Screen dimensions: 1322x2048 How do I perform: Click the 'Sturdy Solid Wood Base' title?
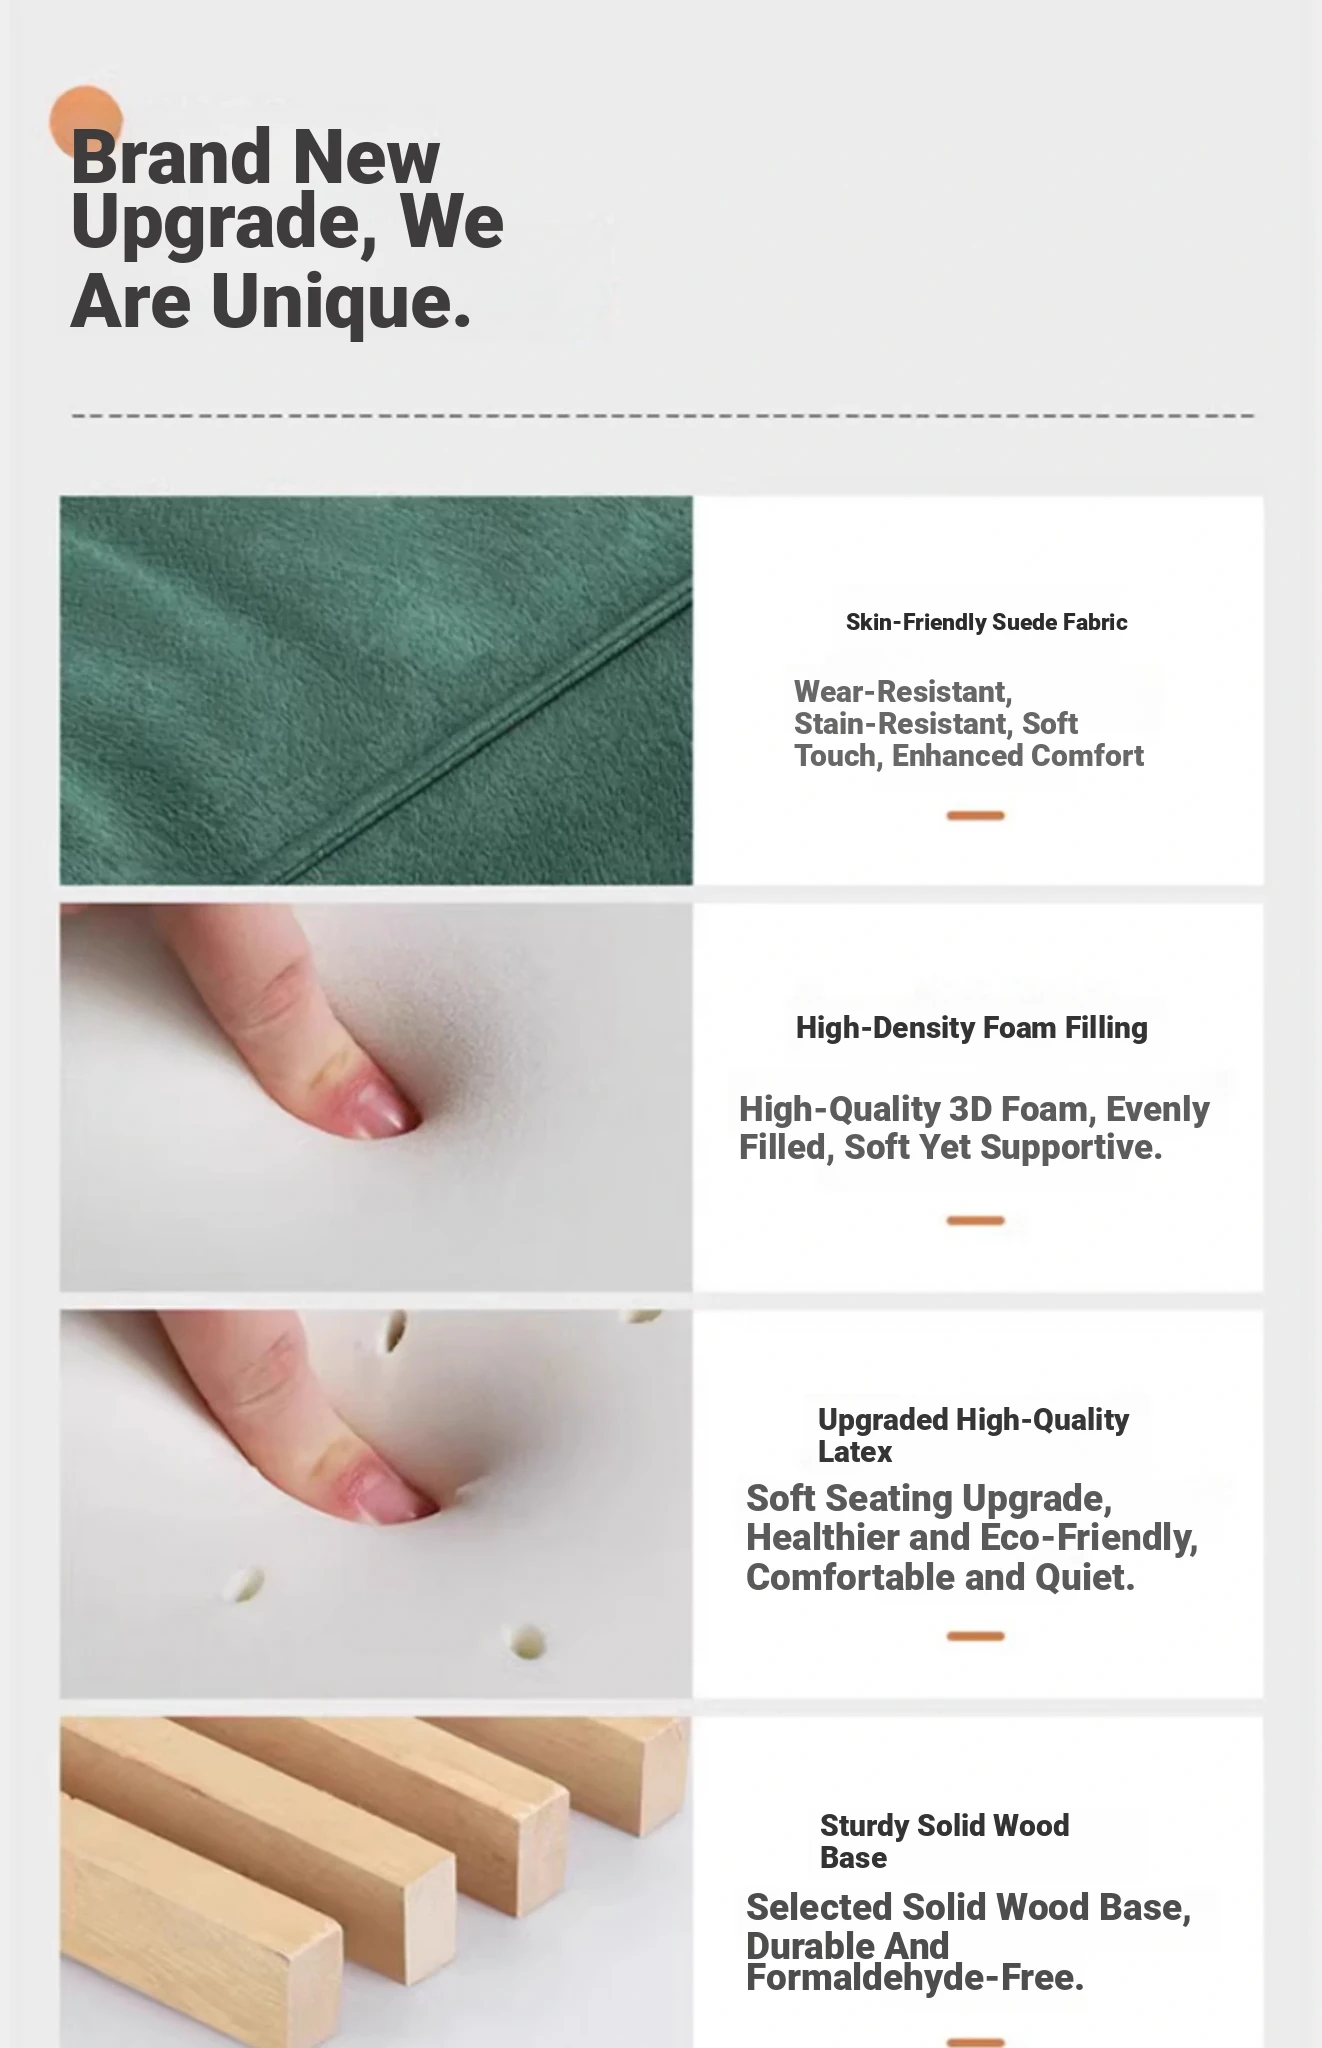pos(944,1841)
